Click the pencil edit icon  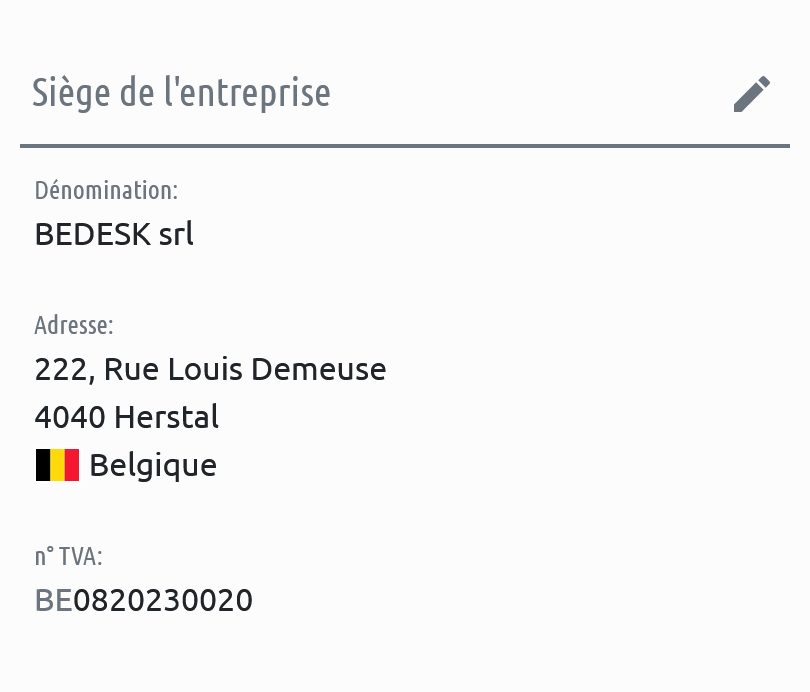tap(752, 94)
